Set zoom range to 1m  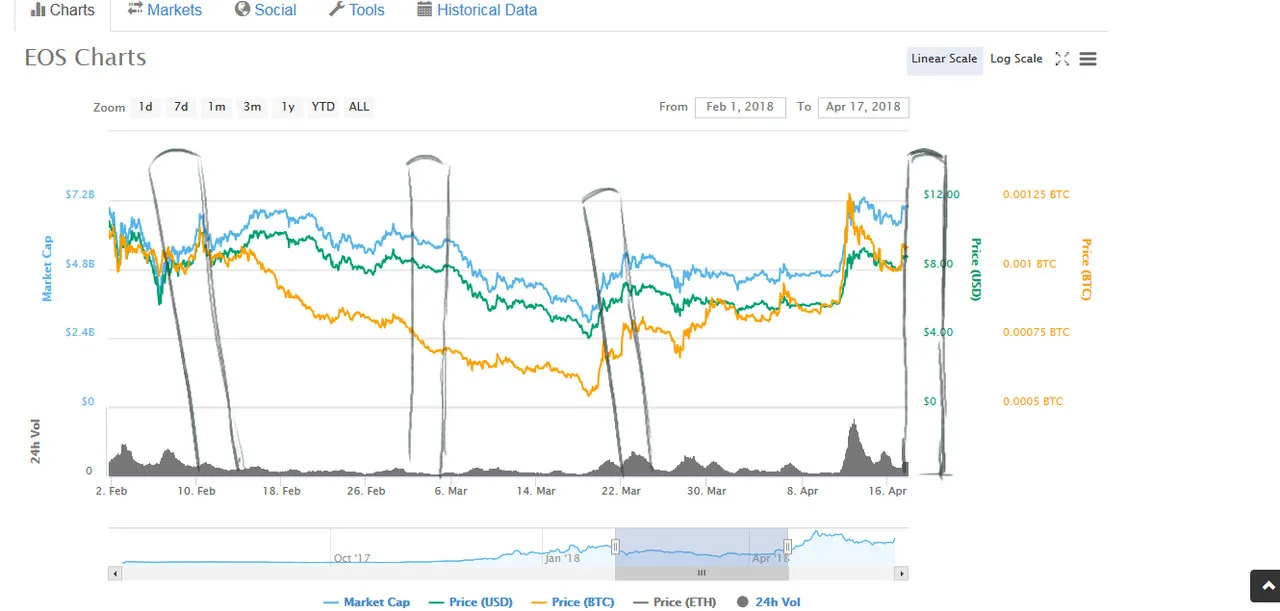coord(216,107)
